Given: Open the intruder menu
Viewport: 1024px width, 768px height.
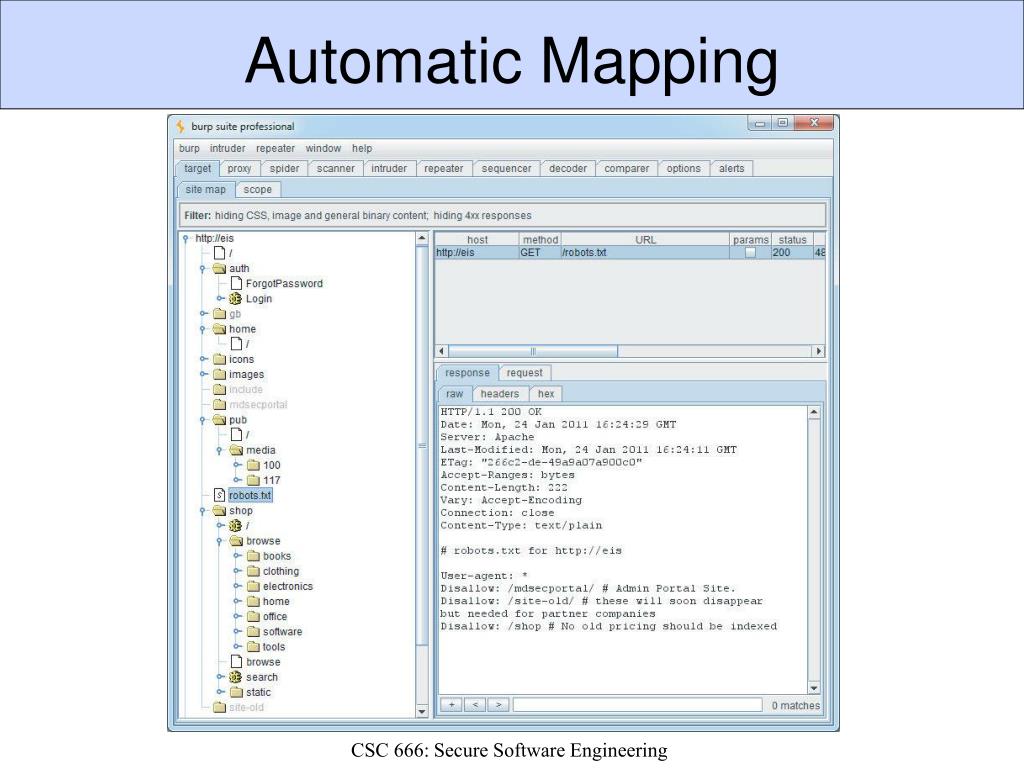Looking at the screenshot, I should tap(227, 148).
